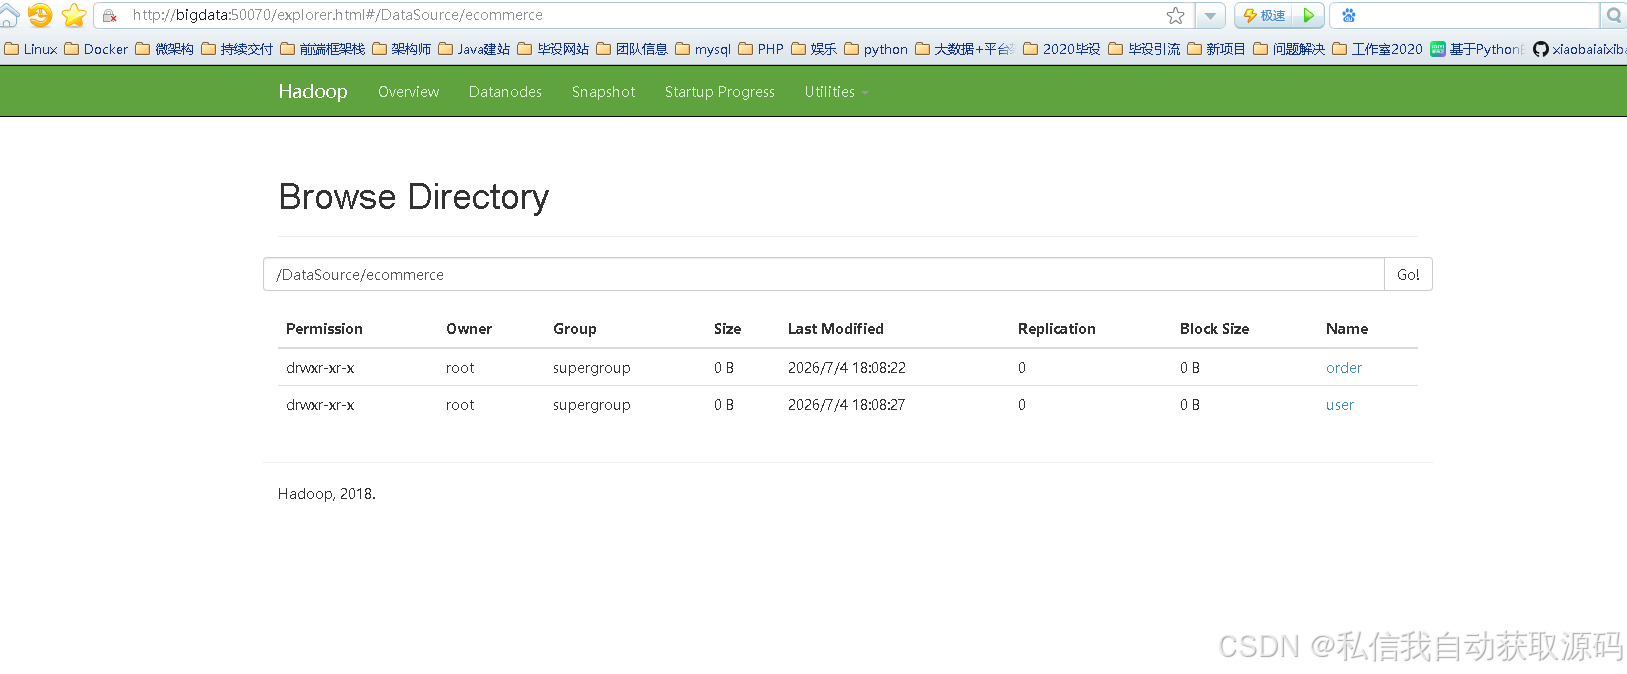Click the Size column header
The image size is (1627, 674).
pos(728,329)
